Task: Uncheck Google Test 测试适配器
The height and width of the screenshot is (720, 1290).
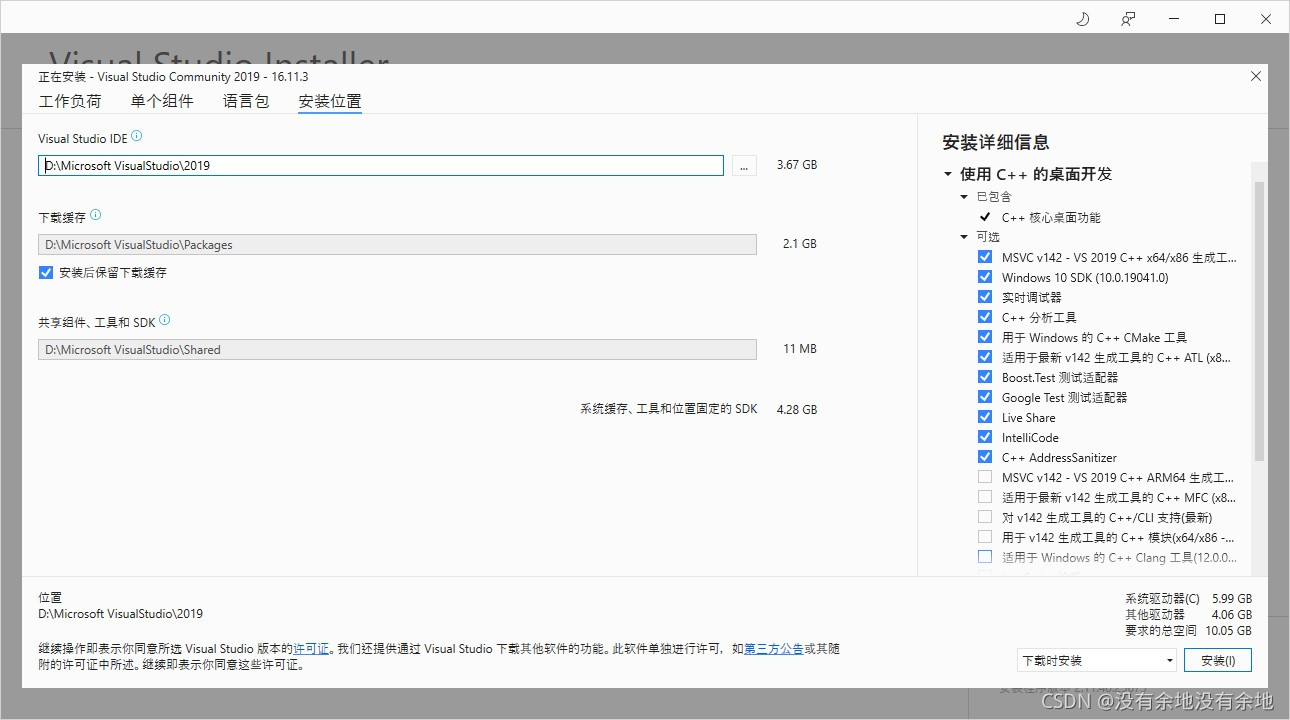Action: [x=985, y=397]
